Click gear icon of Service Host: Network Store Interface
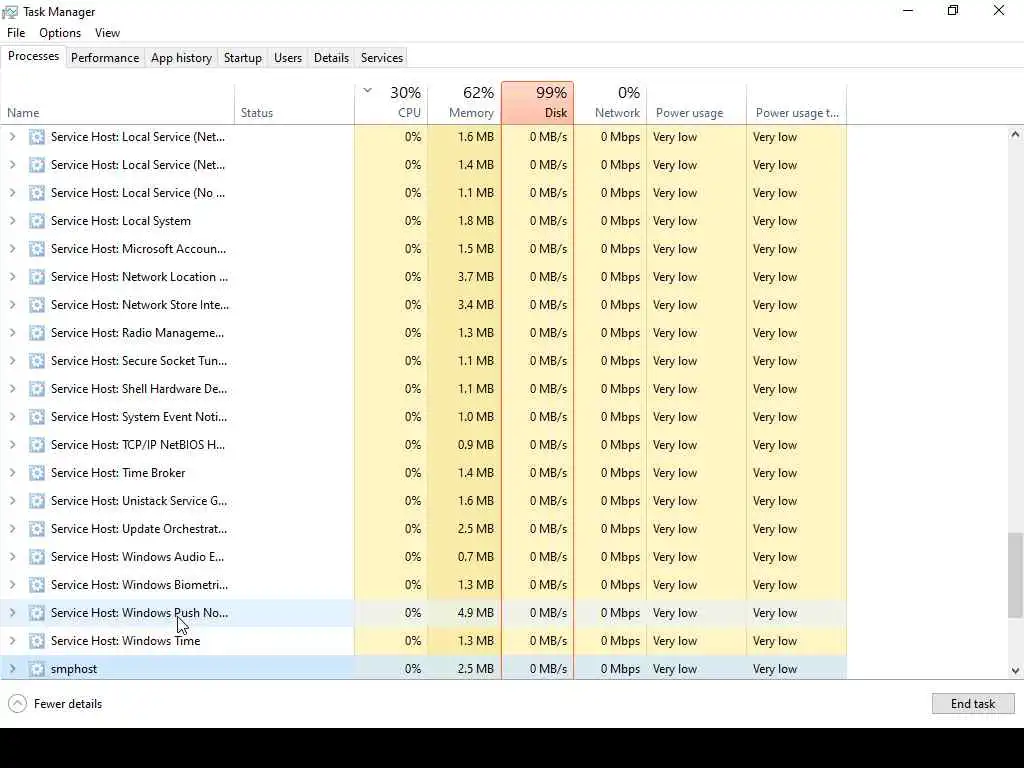 click(37, 305)
